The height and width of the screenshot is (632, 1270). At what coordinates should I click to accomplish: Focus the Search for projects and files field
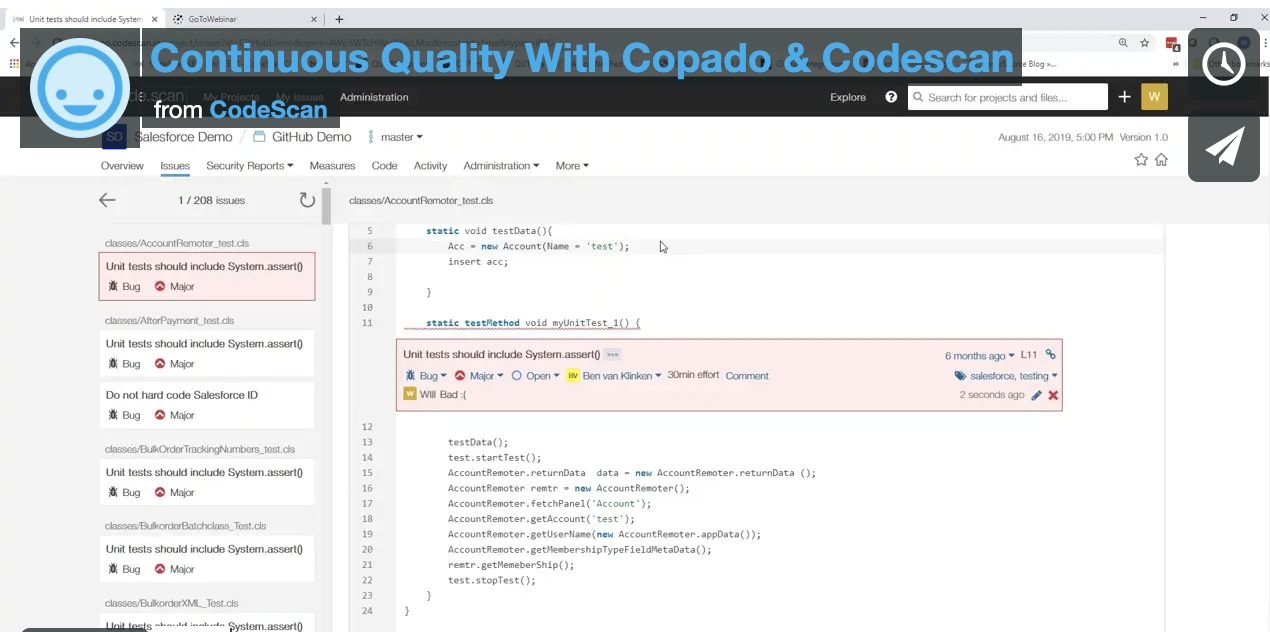[1008, 97]
